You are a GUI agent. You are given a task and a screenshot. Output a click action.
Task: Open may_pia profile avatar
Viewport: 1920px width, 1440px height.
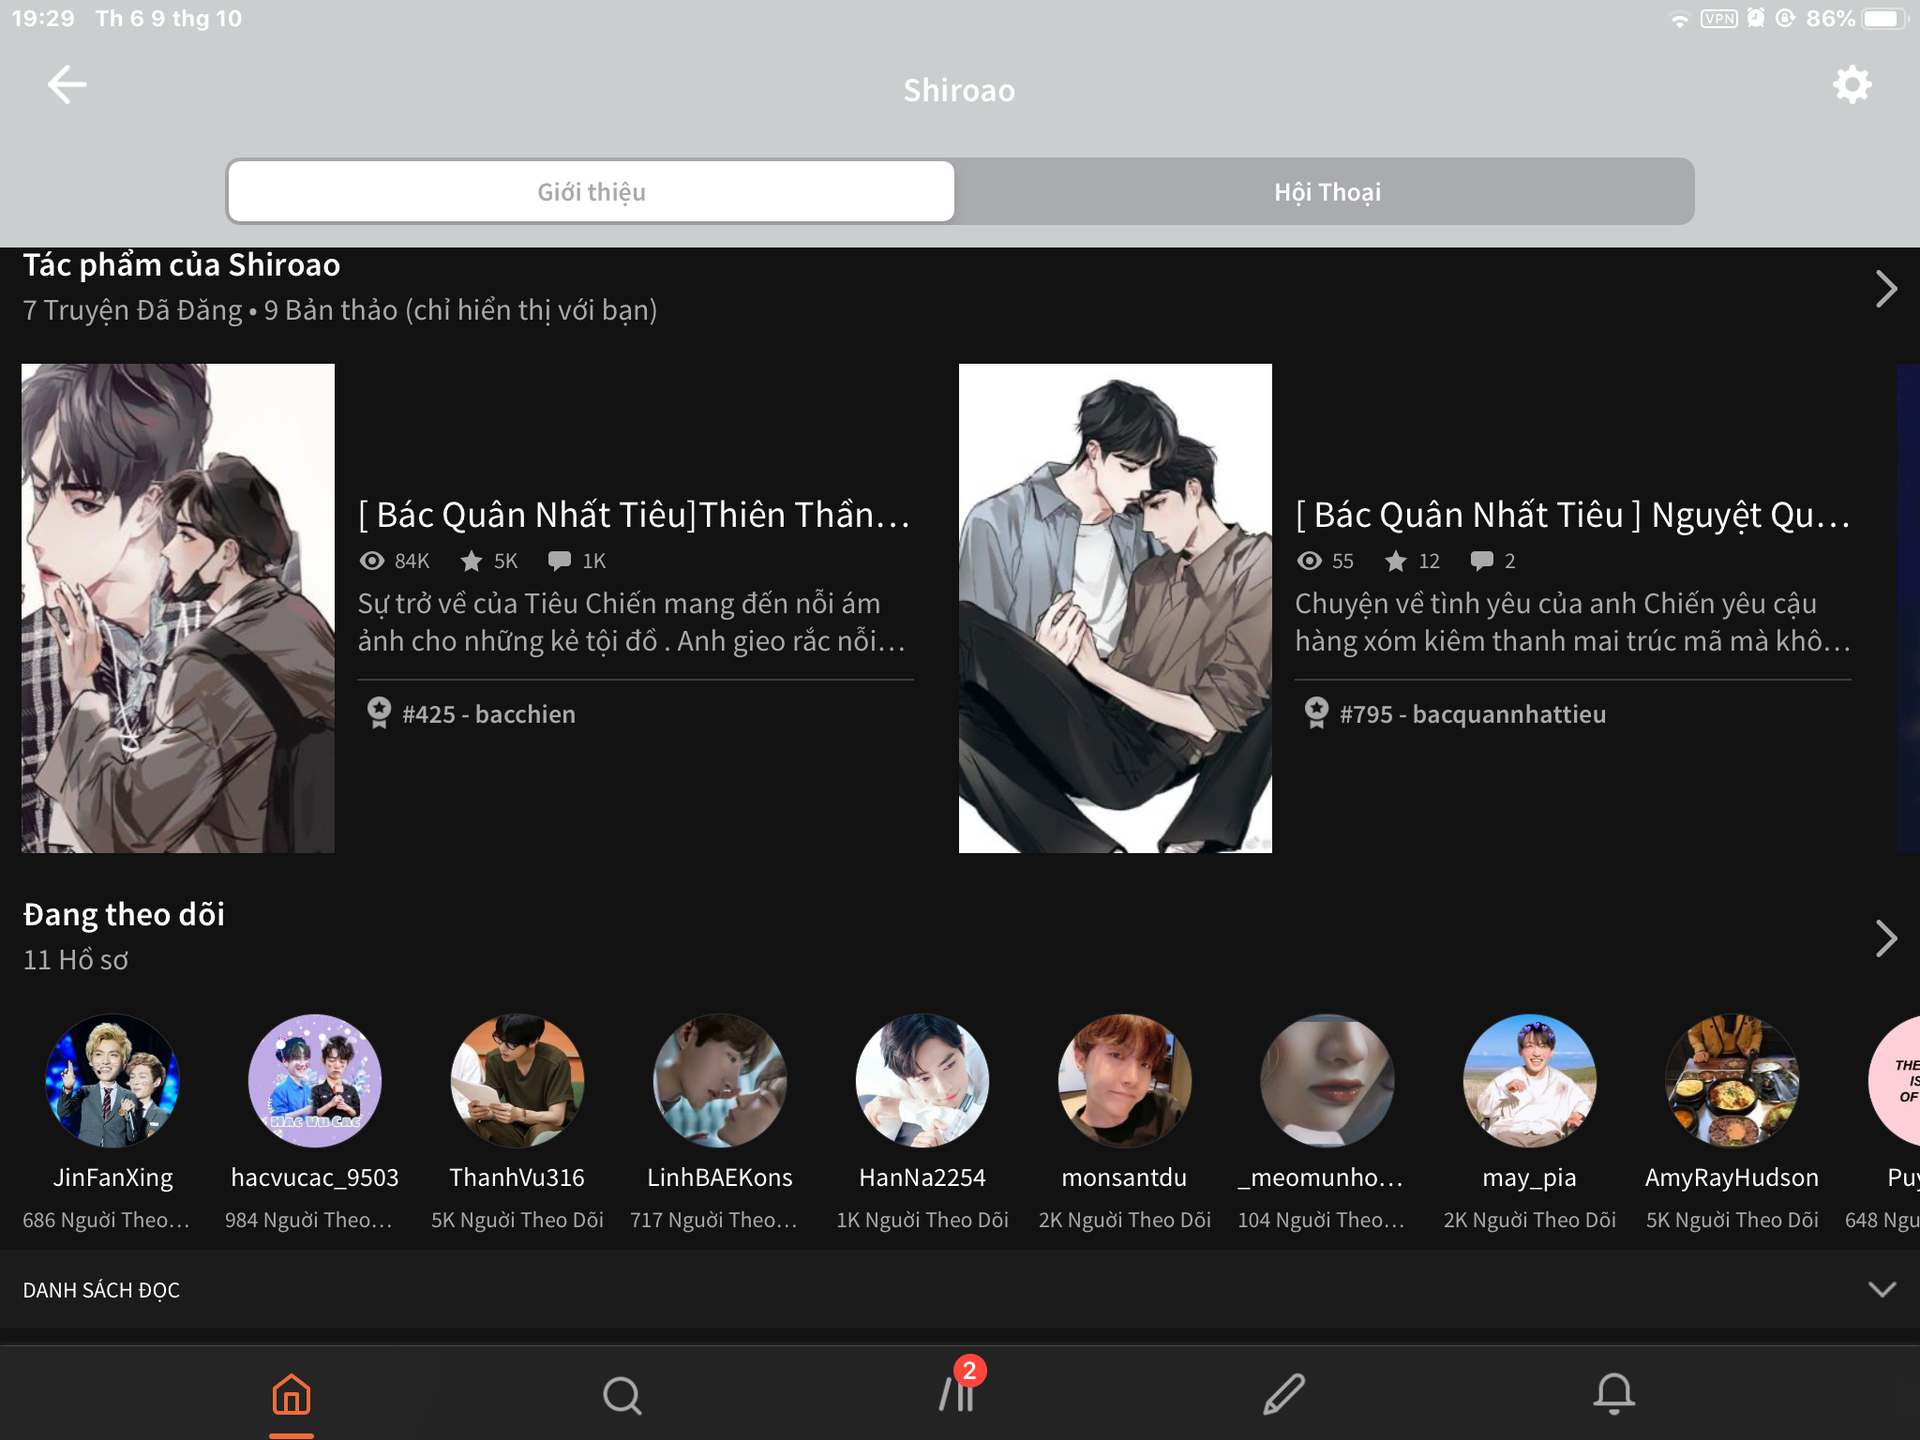pyautogui.click(x=1530, y=1081)
